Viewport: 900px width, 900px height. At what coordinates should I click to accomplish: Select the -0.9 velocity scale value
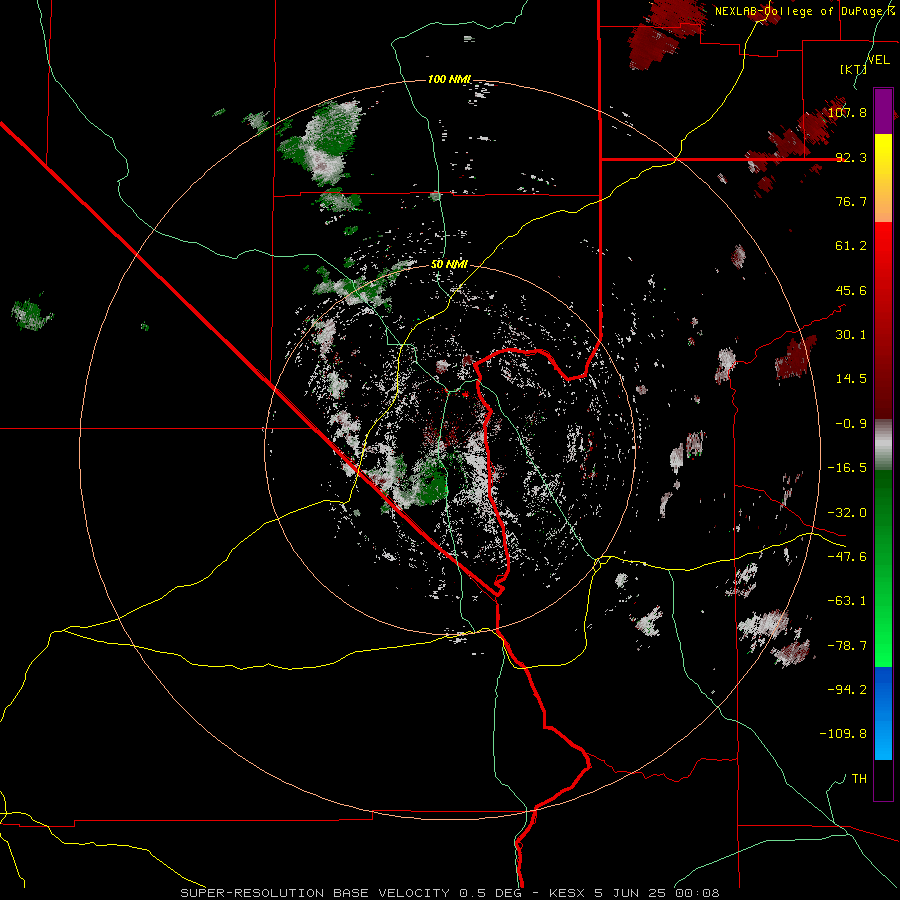(x=851, y=424)
